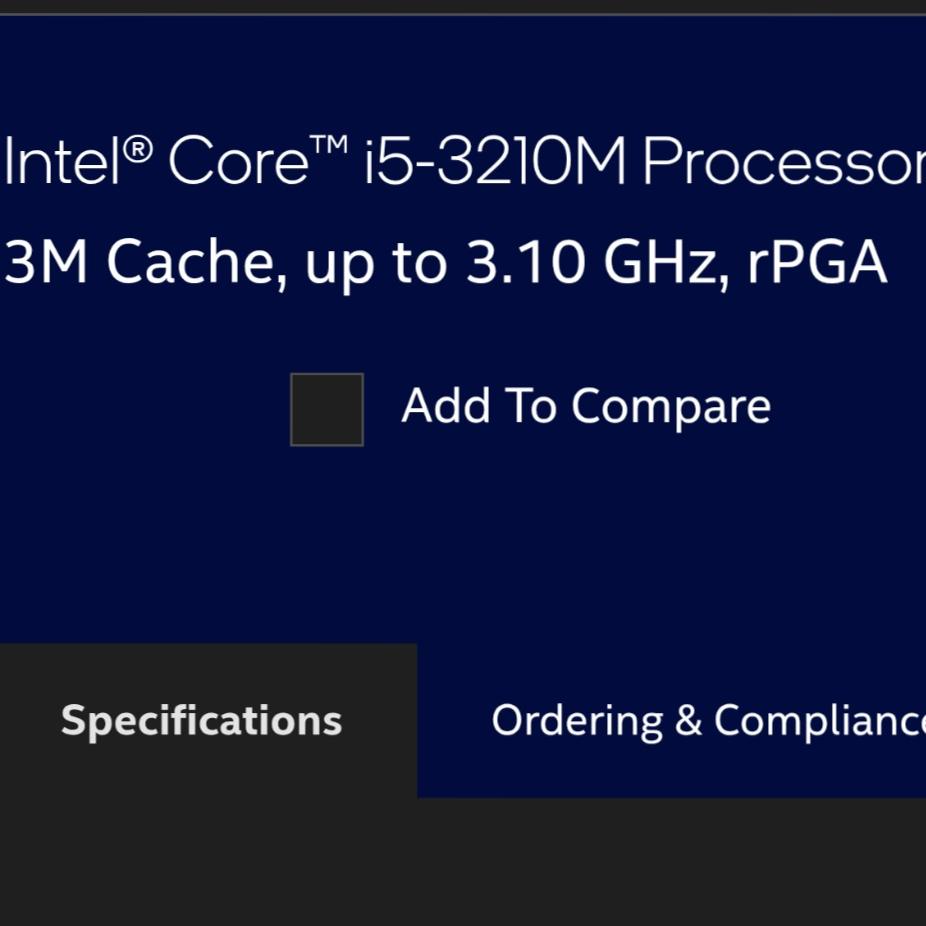Click the 3M Cache subtitle line

click(445, 263)
